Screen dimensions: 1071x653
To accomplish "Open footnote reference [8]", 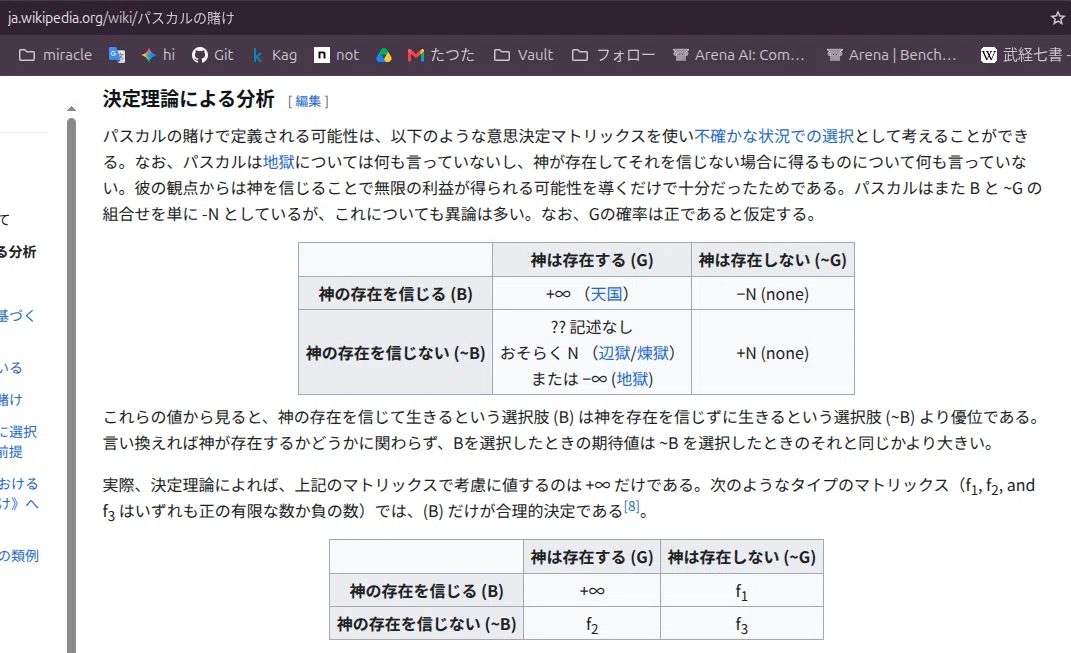I will pos(632,506).
